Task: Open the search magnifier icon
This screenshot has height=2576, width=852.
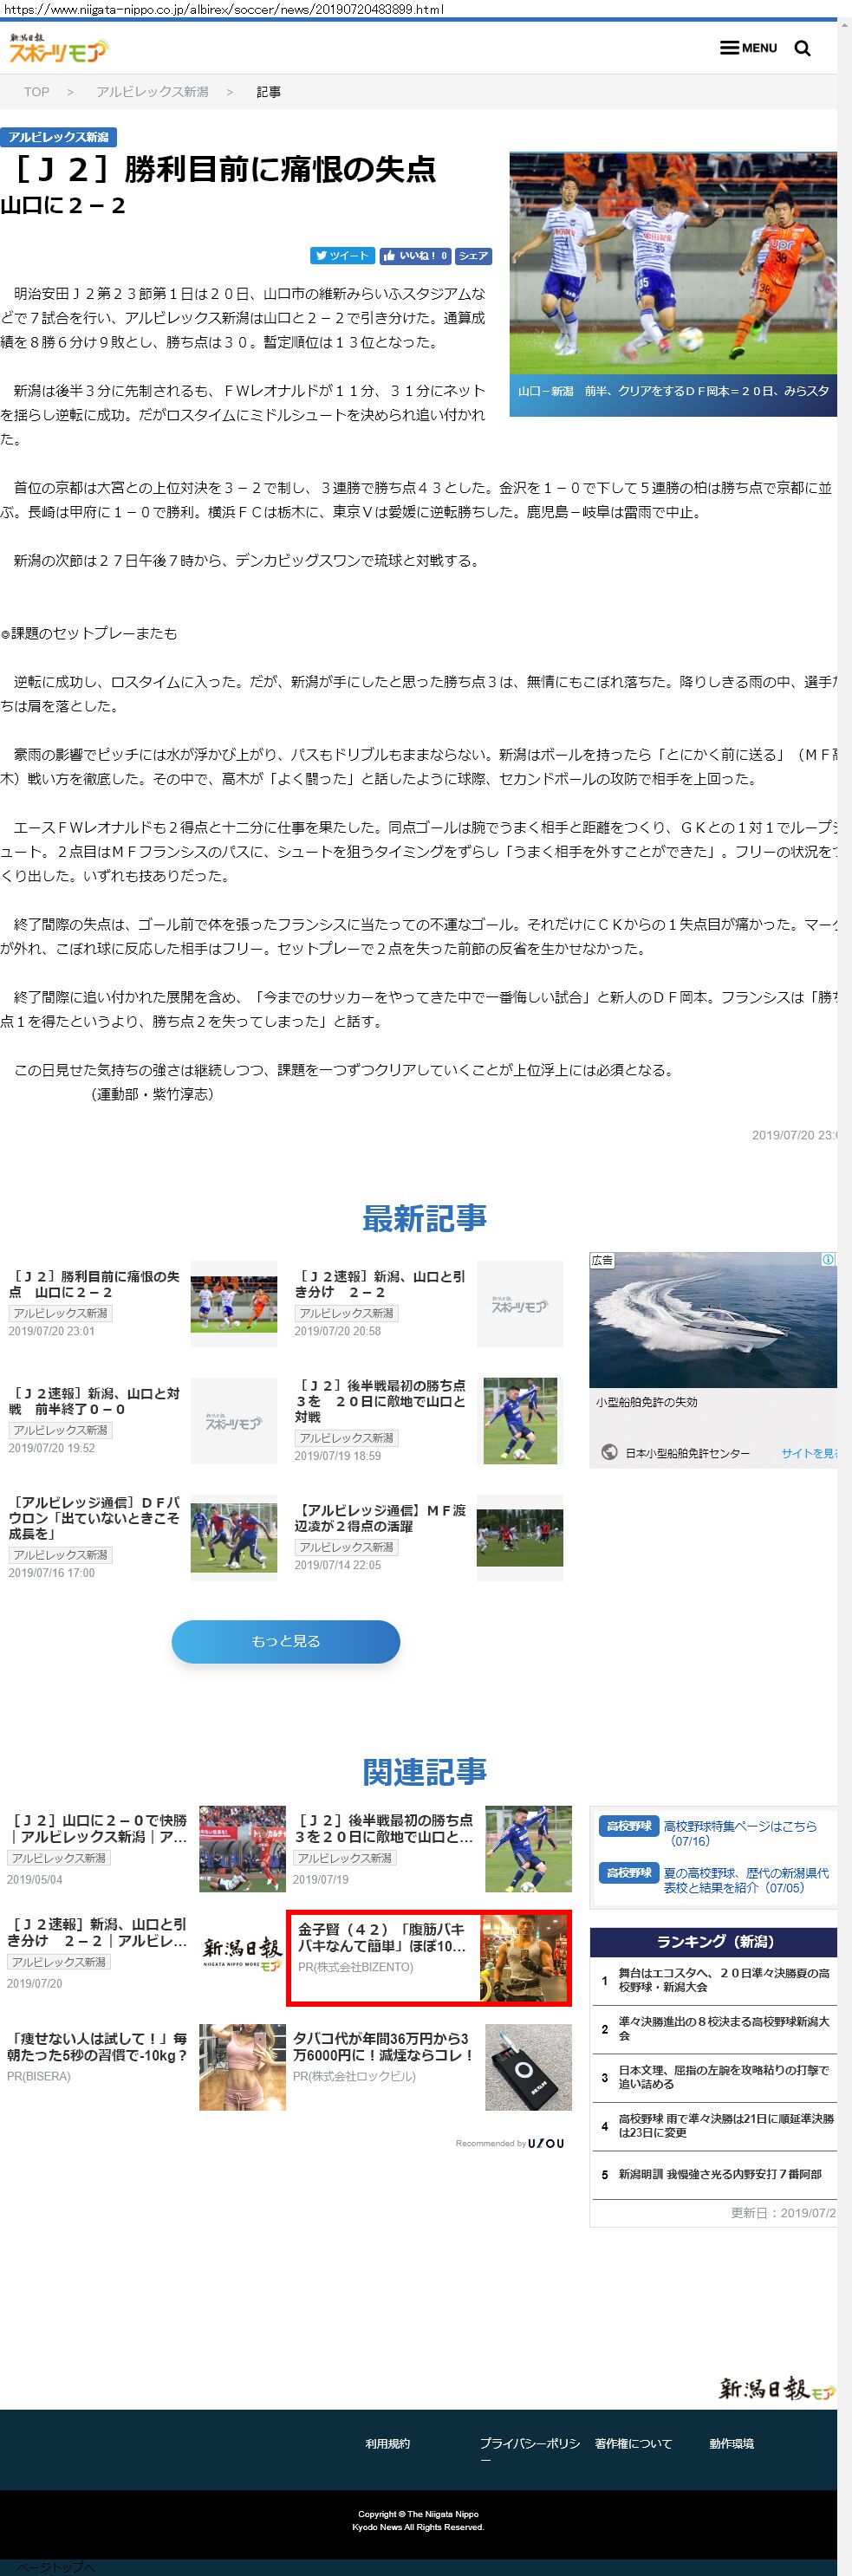Action: tap(802, 48)
